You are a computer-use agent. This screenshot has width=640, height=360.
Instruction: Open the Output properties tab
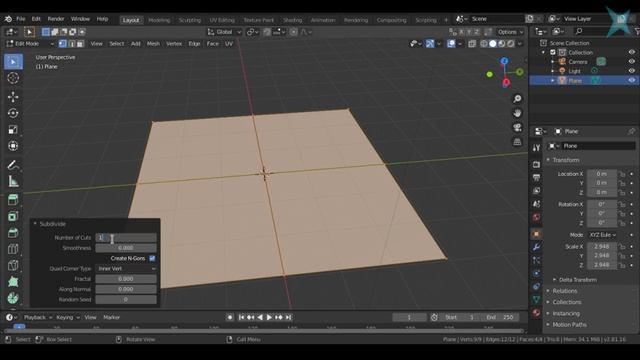point(536,178)
